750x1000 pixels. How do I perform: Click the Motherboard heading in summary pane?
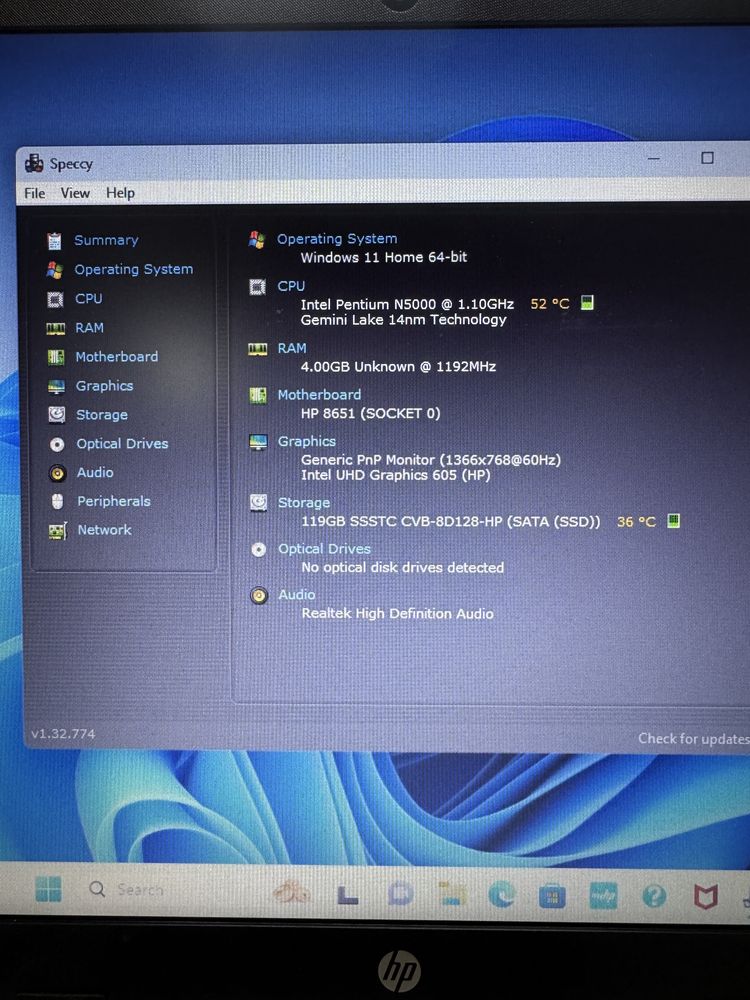tap(319, 395)
